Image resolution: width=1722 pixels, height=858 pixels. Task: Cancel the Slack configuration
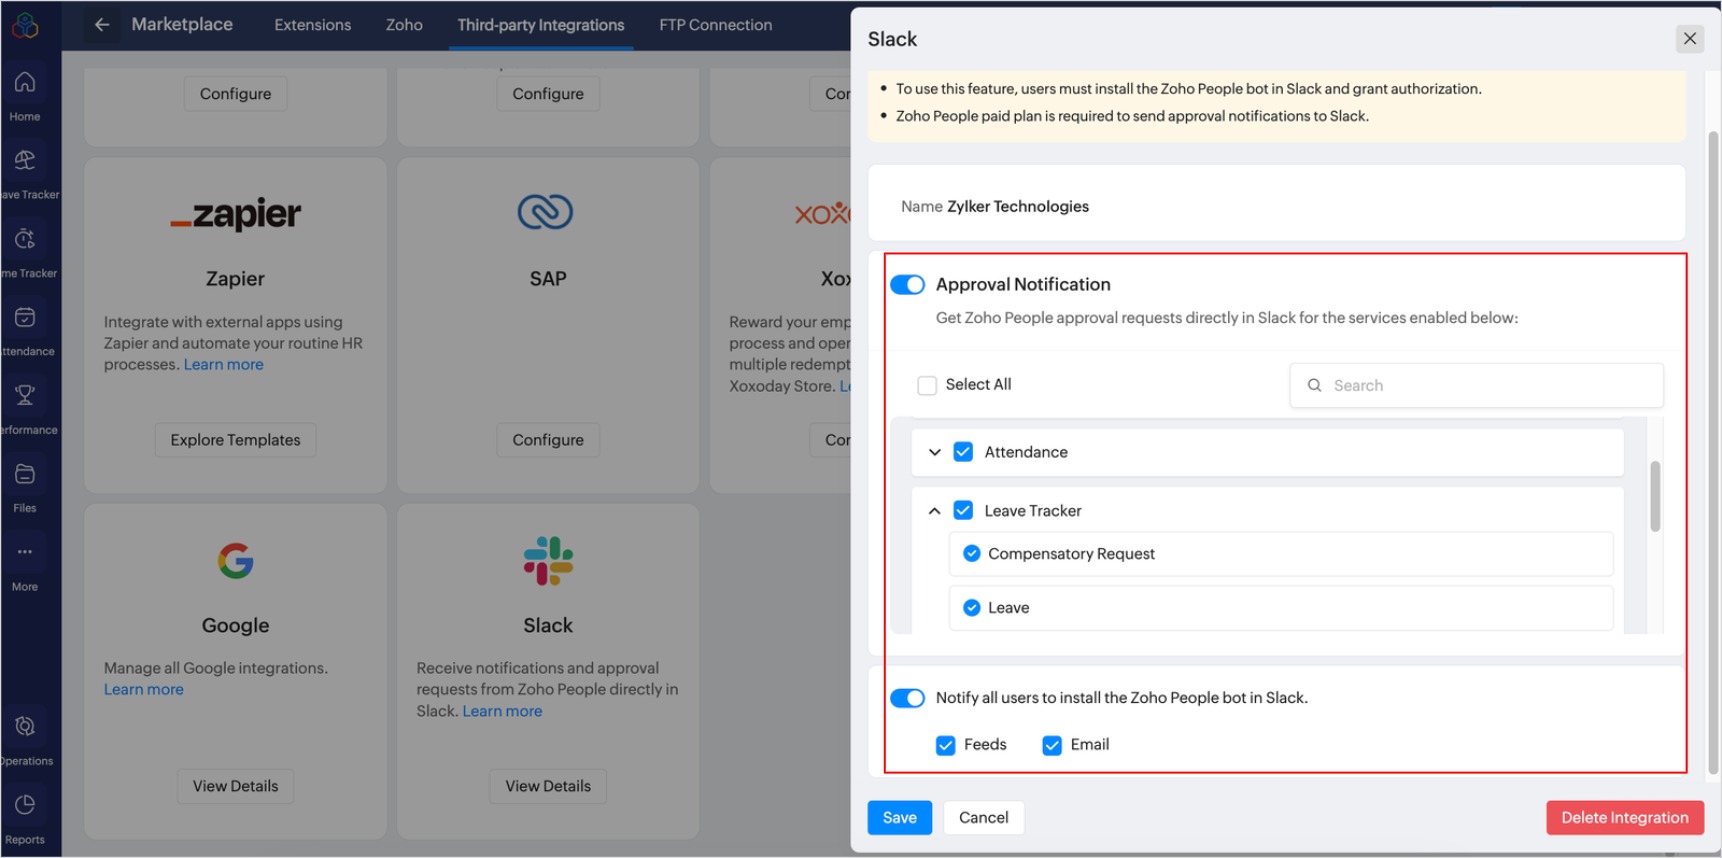984,818
